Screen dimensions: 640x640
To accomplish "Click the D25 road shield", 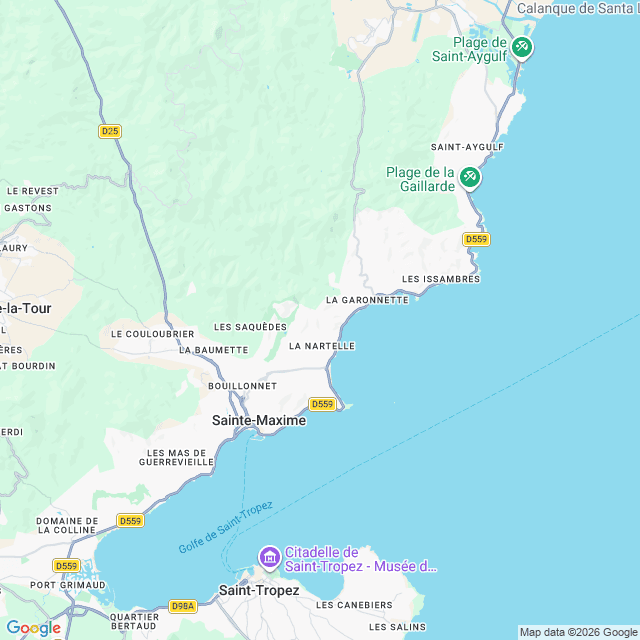I will (110, 131).
